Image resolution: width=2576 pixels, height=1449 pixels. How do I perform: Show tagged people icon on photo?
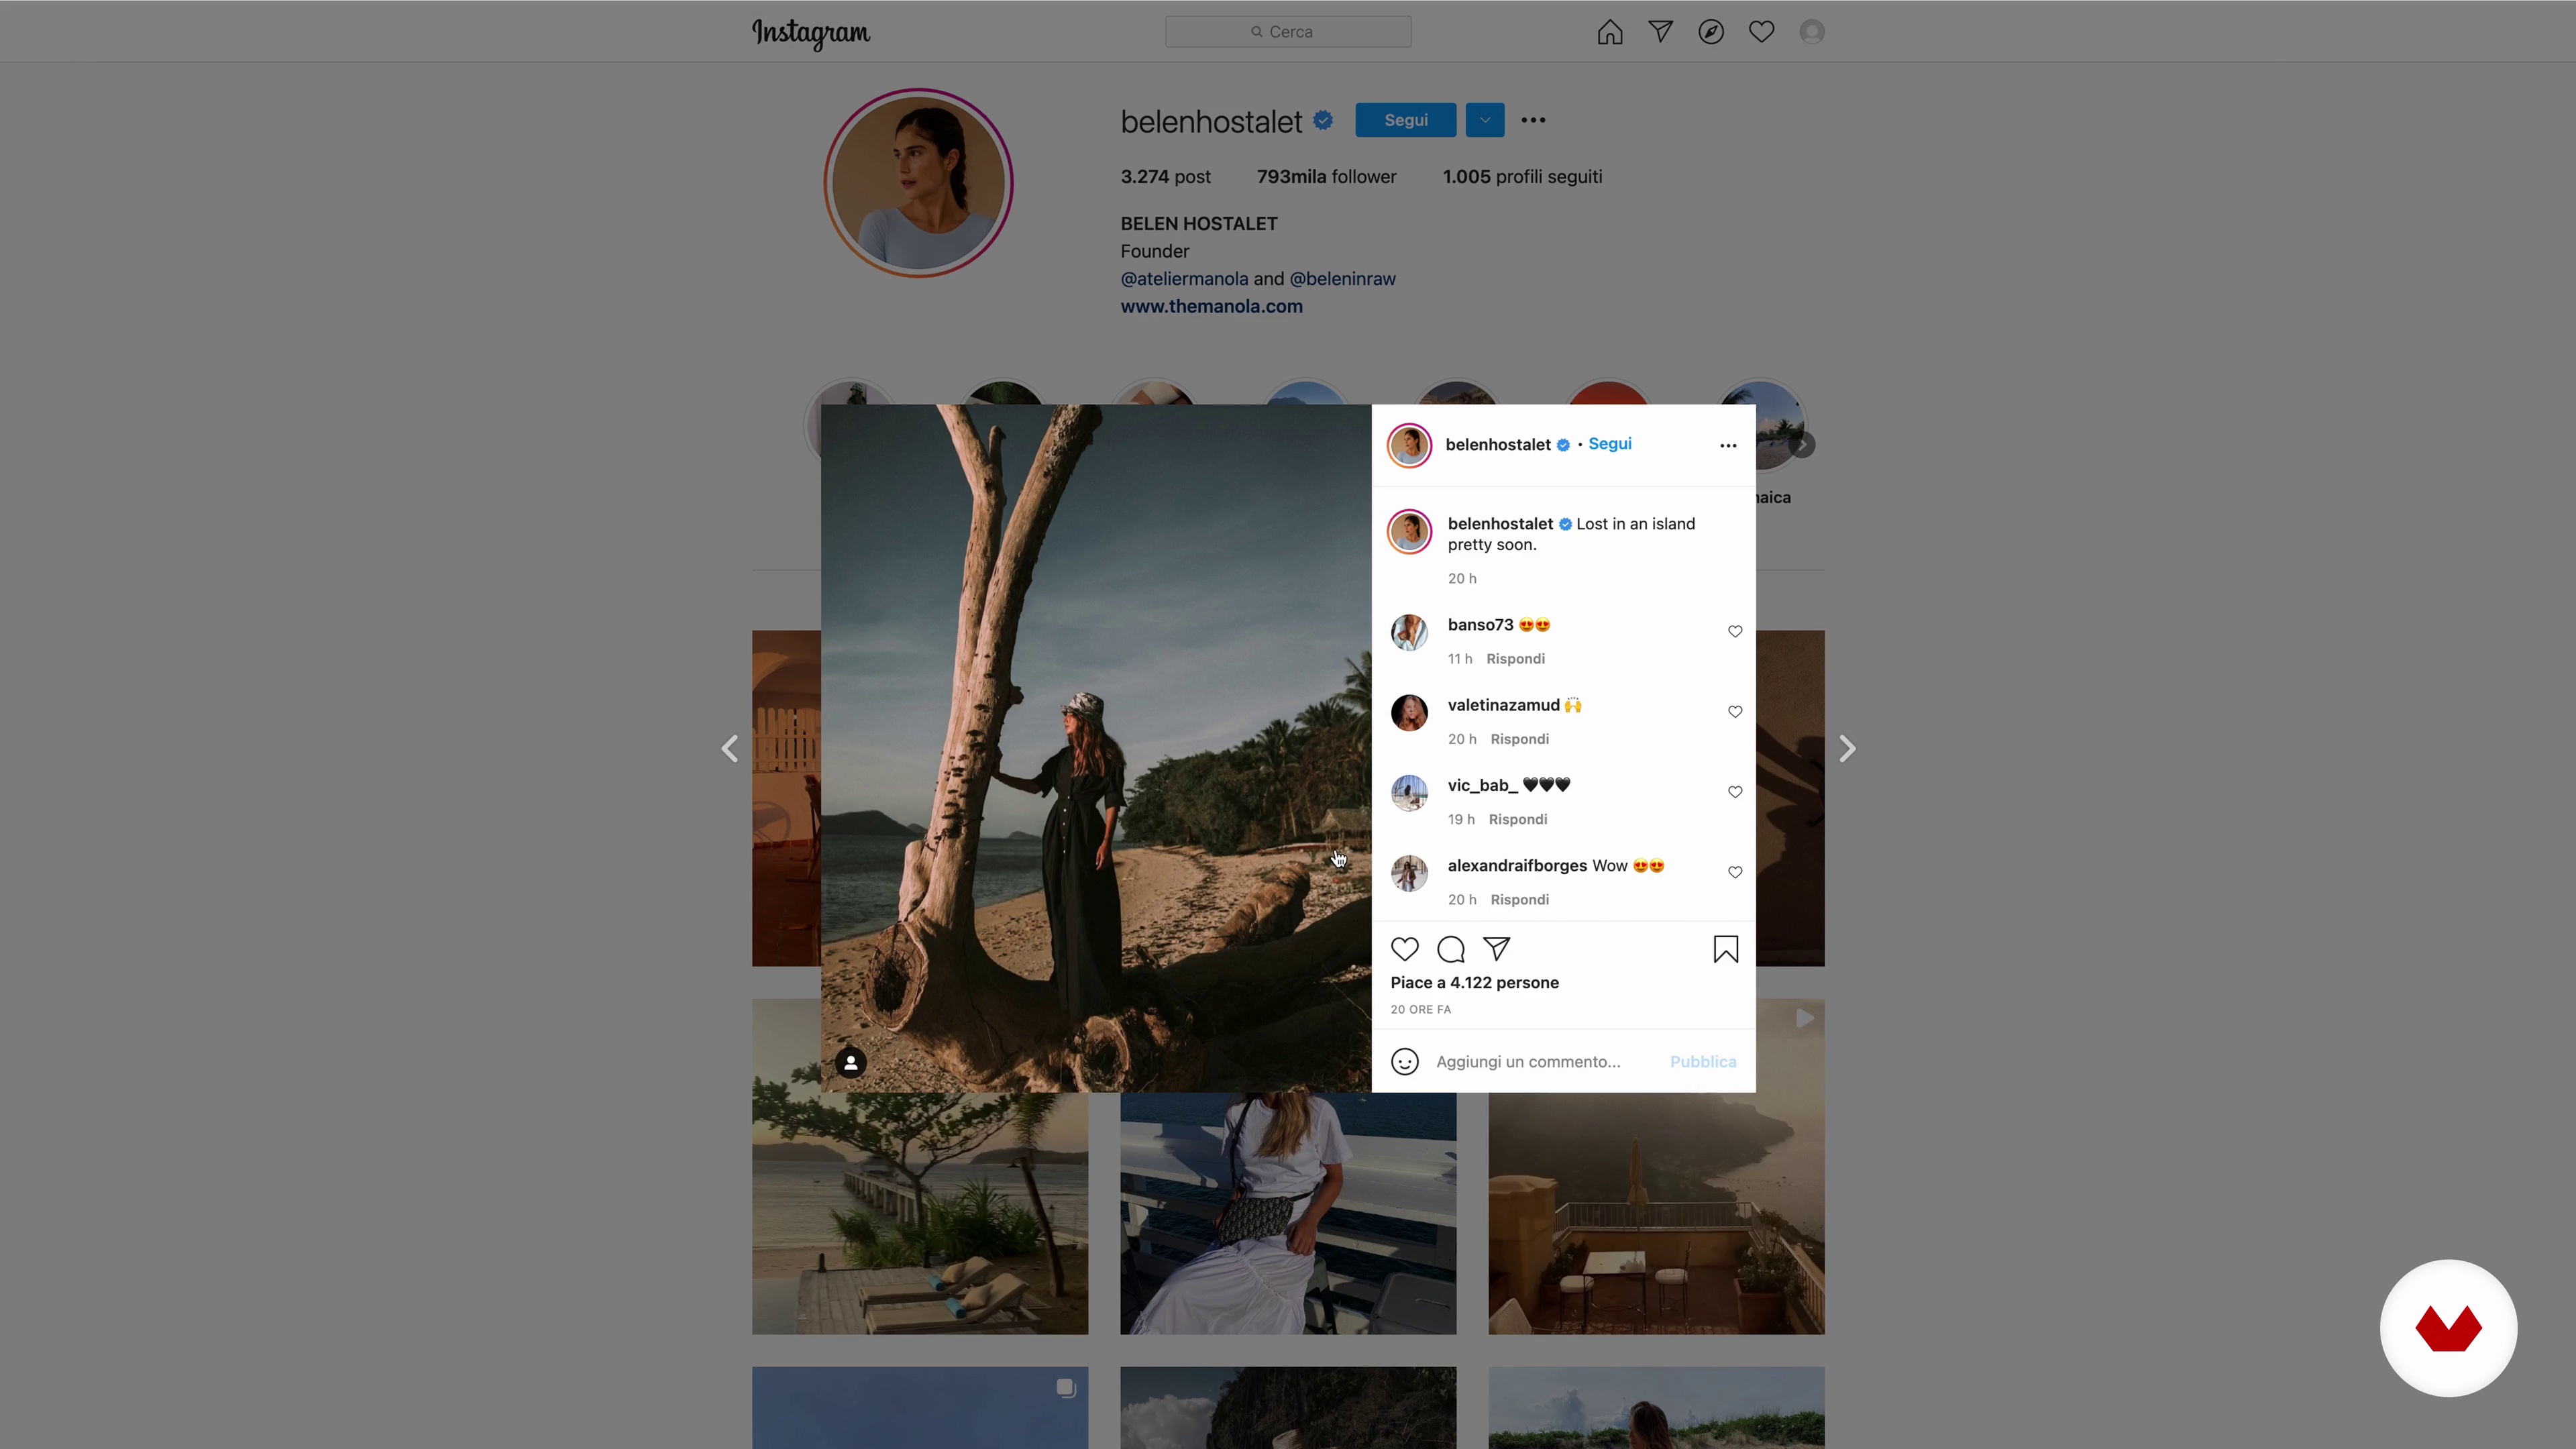tap(850, 1063)
